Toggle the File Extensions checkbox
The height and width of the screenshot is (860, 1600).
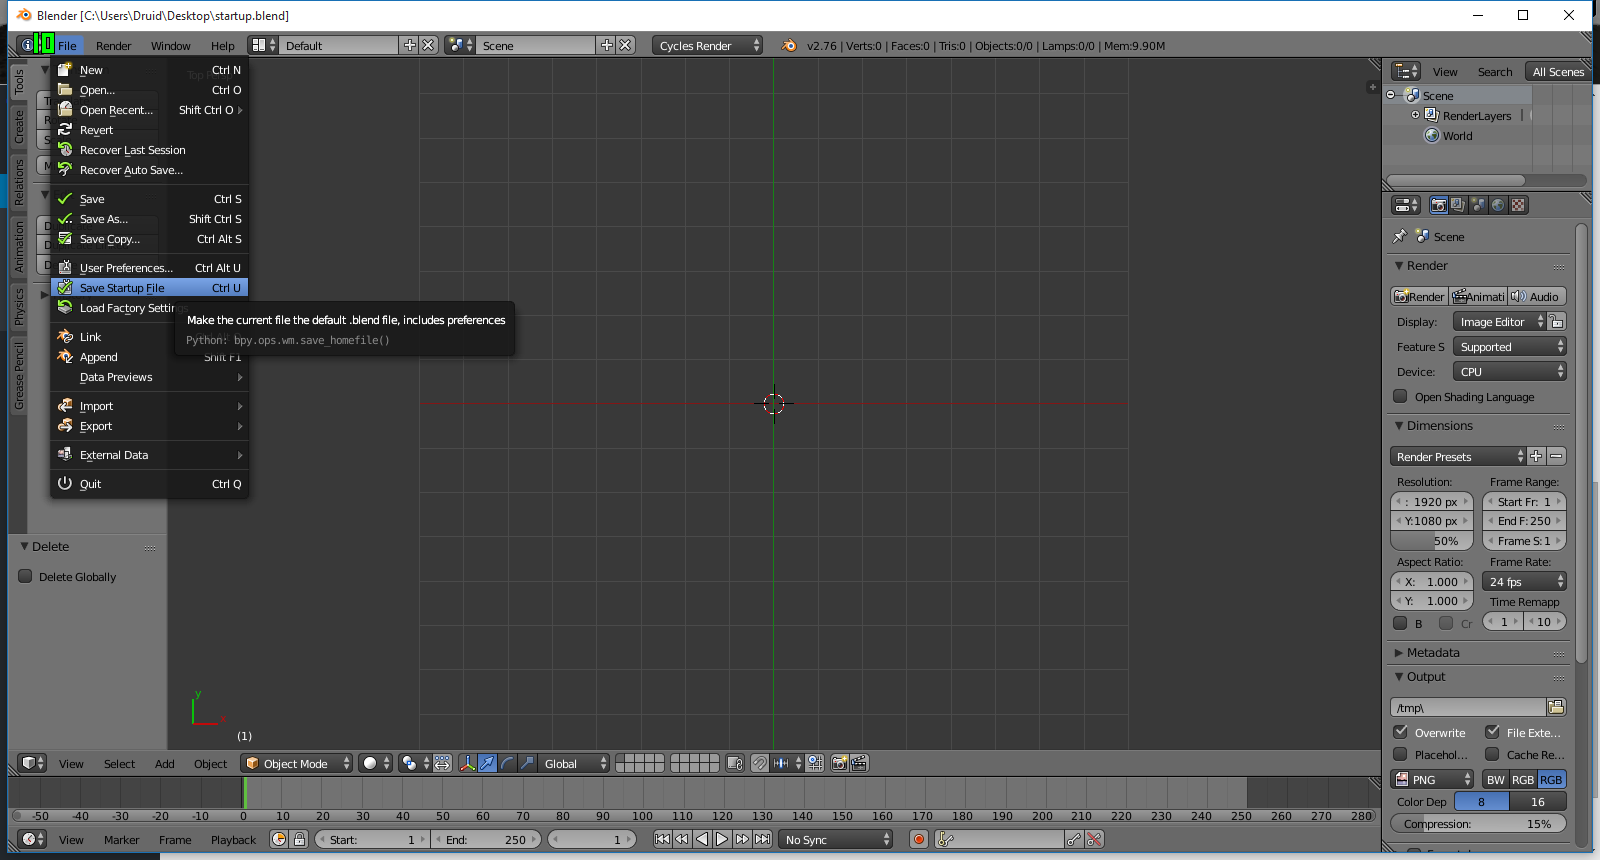(1492, 732)
